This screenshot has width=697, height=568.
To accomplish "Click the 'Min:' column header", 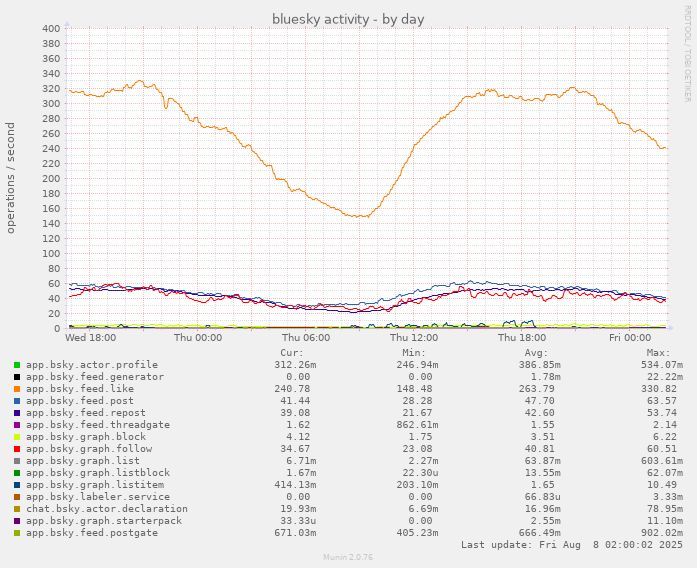I will [414, 353].
